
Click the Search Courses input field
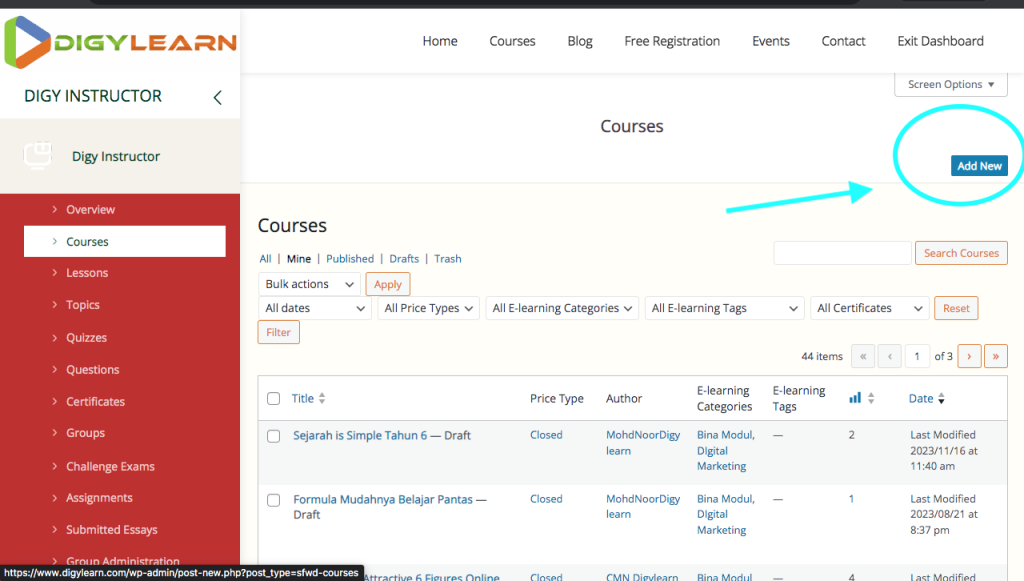click(x=842, y=253)
